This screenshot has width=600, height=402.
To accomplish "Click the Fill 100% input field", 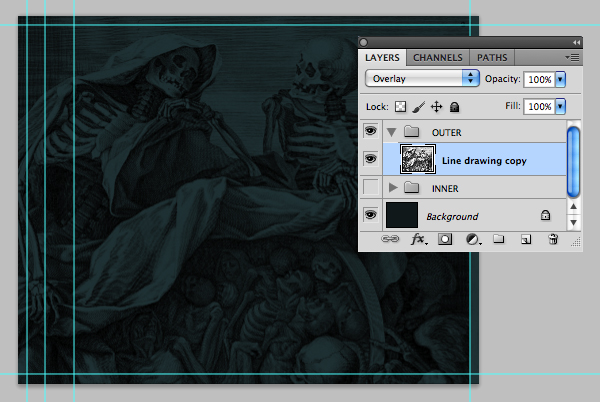I will 539,106.
